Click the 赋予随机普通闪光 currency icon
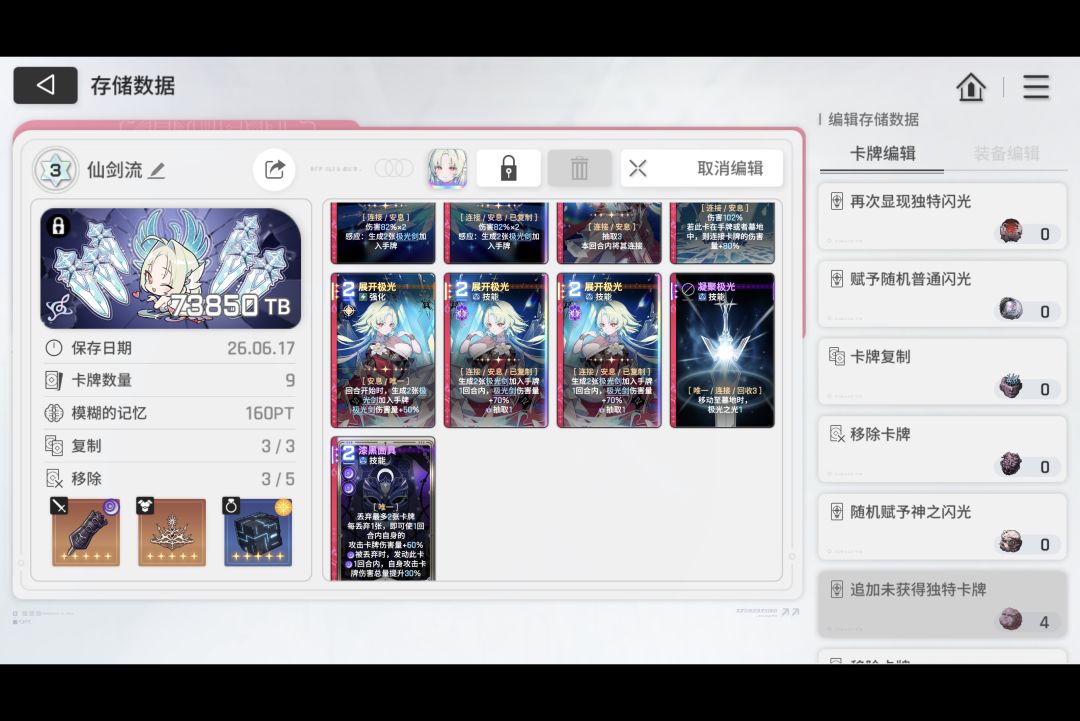Viewport: 1080px width, 721px height. coord(1011,309)
